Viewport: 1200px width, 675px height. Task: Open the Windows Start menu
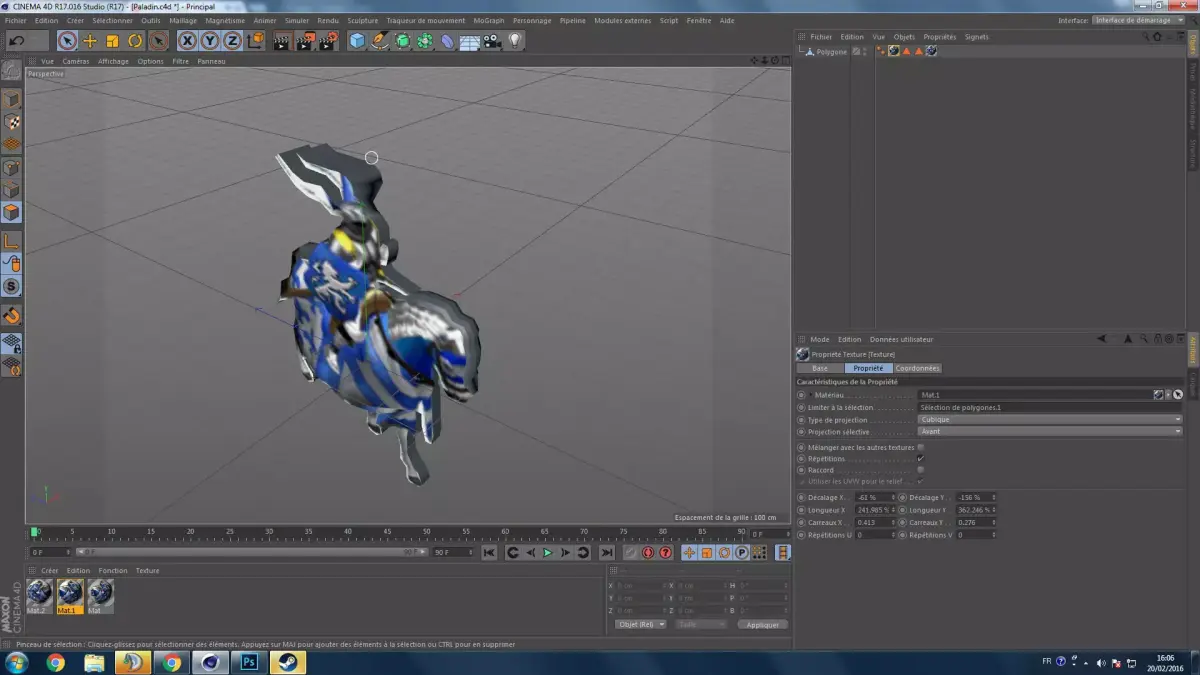coord(16,662)
